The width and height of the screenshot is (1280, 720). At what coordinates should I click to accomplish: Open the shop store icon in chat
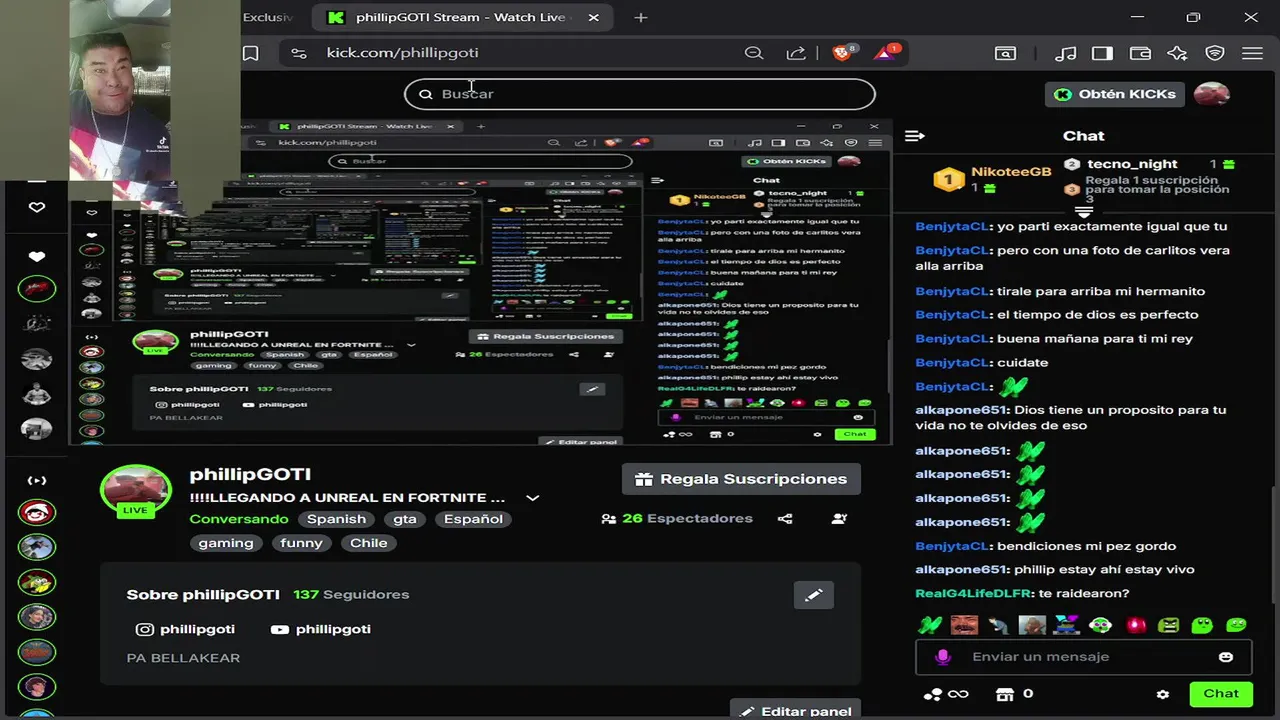coord(1005,694)
